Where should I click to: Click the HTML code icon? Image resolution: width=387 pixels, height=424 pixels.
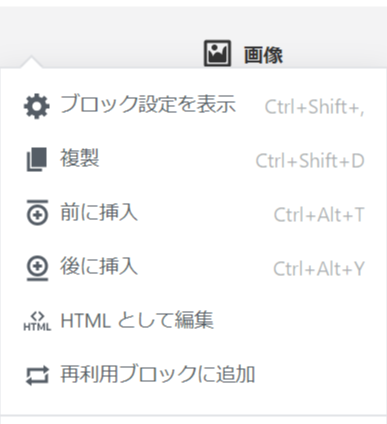37,321
